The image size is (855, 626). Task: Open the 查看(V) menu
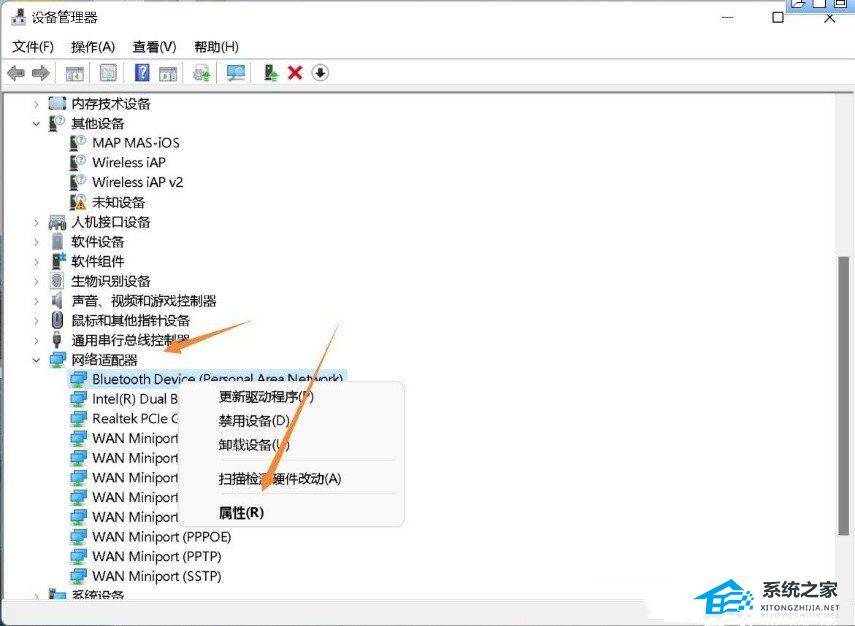coord(154,47)
